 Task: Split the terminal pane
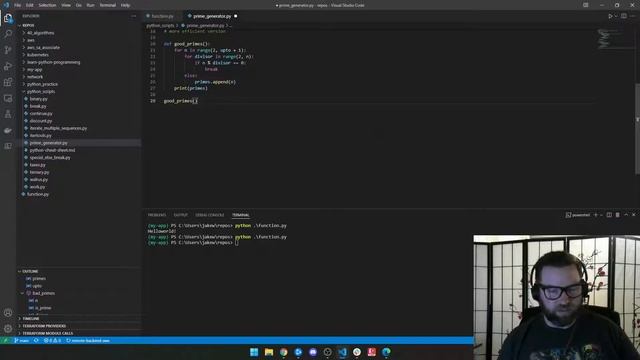(609, 215)
